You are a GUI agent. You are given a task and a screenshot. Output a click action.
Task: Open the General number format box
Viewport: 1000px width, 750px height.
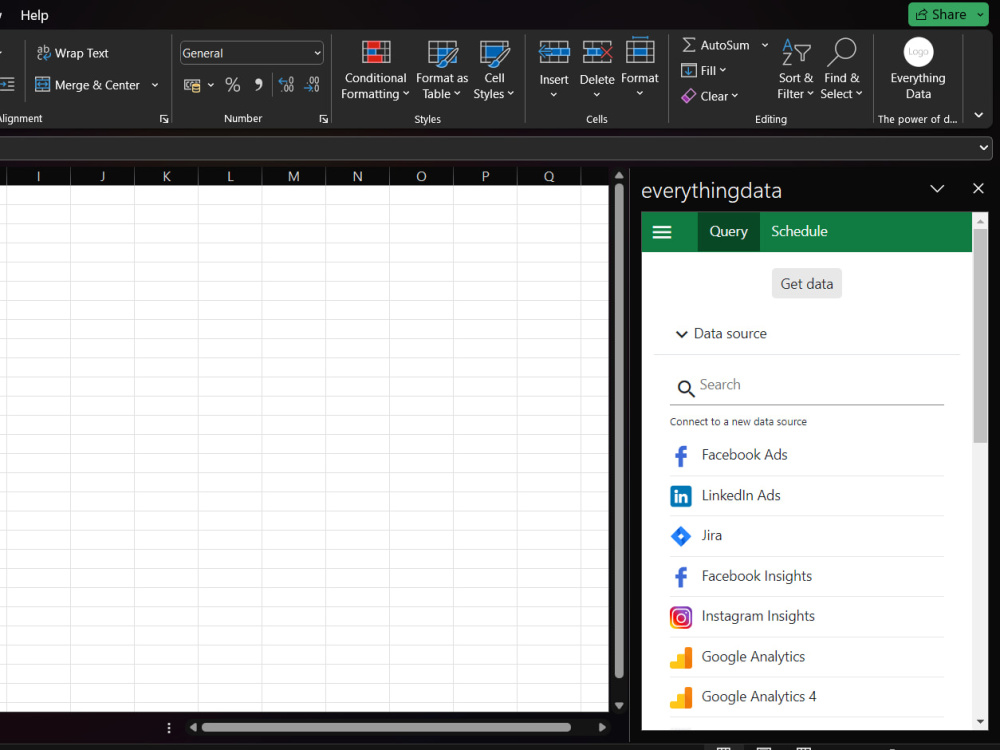tap(251, 53)
